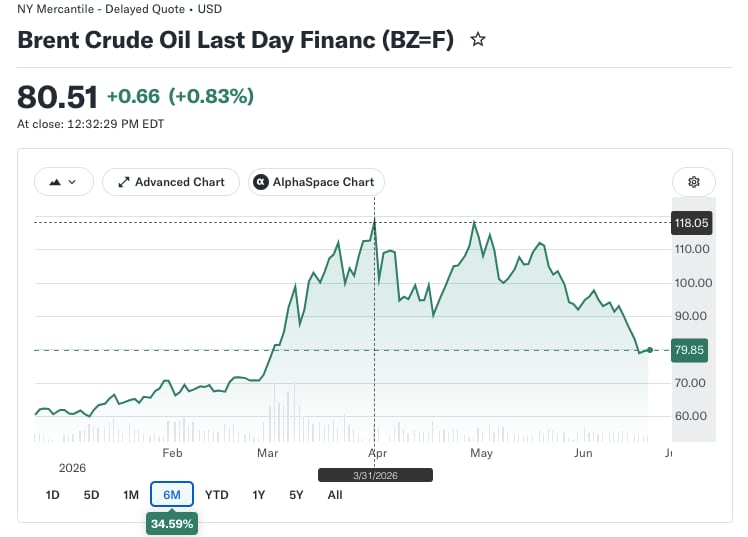The image size is (748, 537).
Task: Open the AlphaSpace Chart
Action: tap(316, 182)
